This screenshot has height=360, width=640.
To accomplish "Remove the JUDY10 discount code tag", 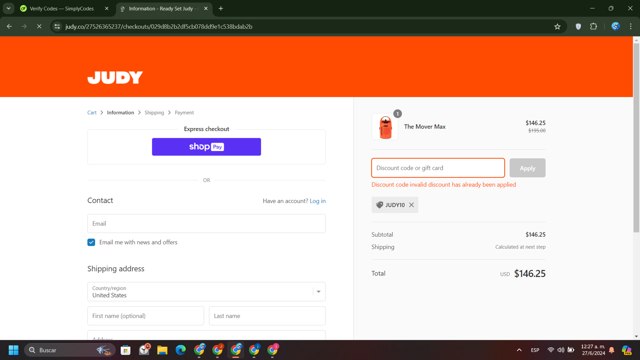I will 411,205.
